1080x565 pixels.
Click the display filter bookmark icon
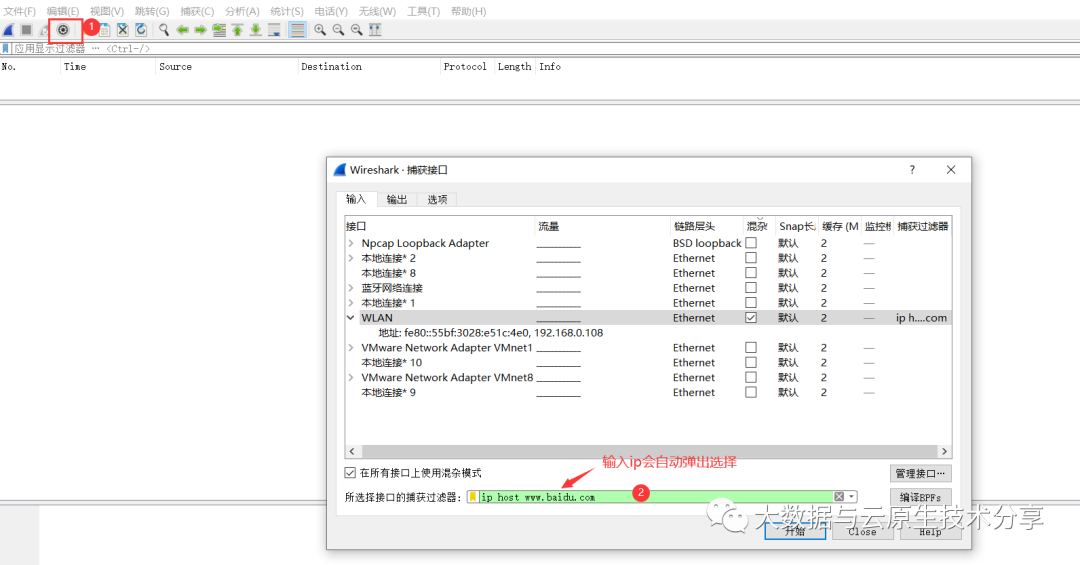(6, 48)
